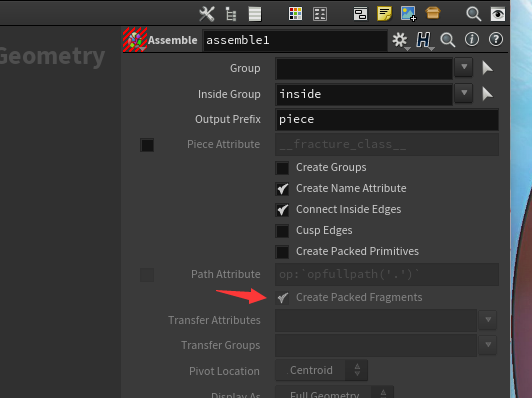Click the assemble1 node name field
The width and height of the screenshot is (532, 398).
point(295,40)
